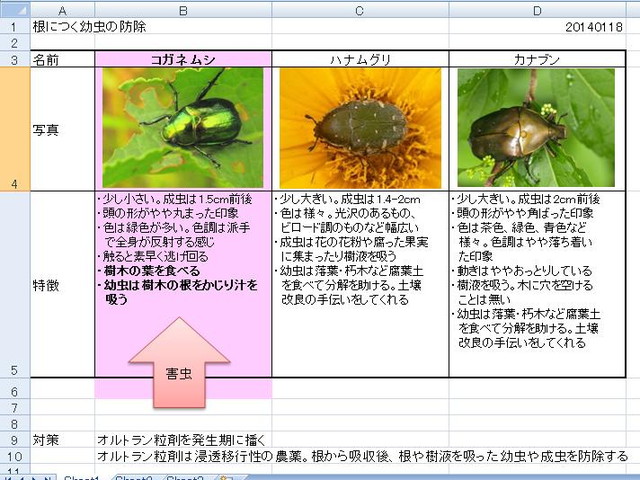Select row 5 header
640x480 pixels.
point(15,284)
